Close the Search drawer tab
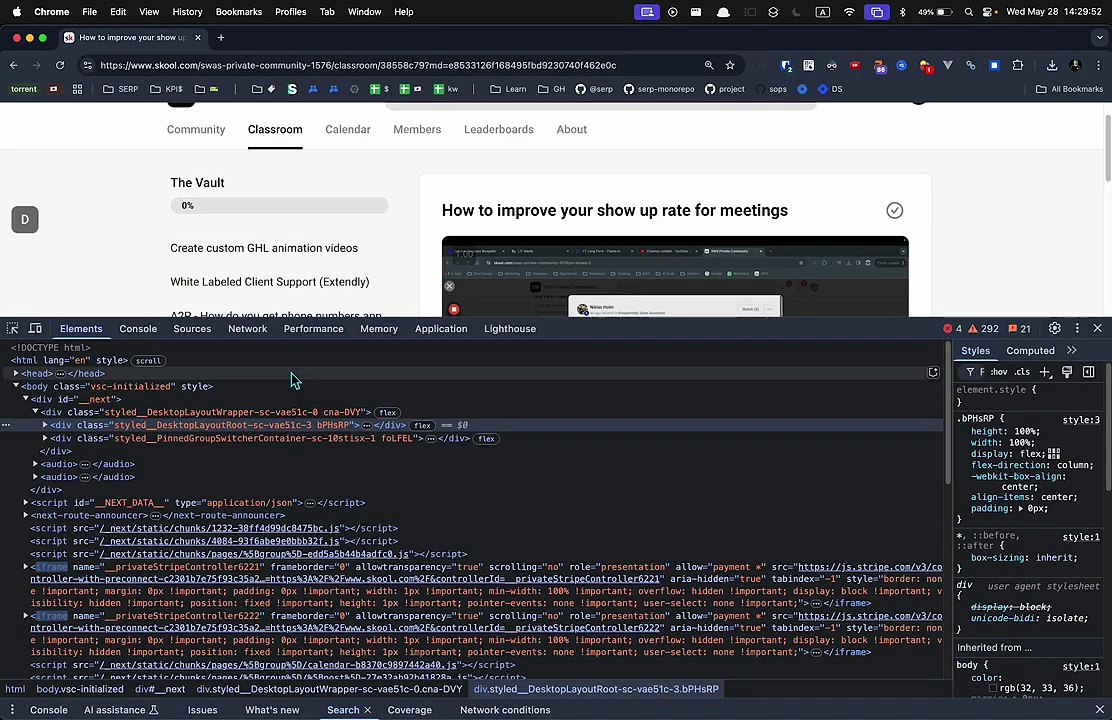The width and height of the screenshot is (1112, 720). click(x=367, y=709)
